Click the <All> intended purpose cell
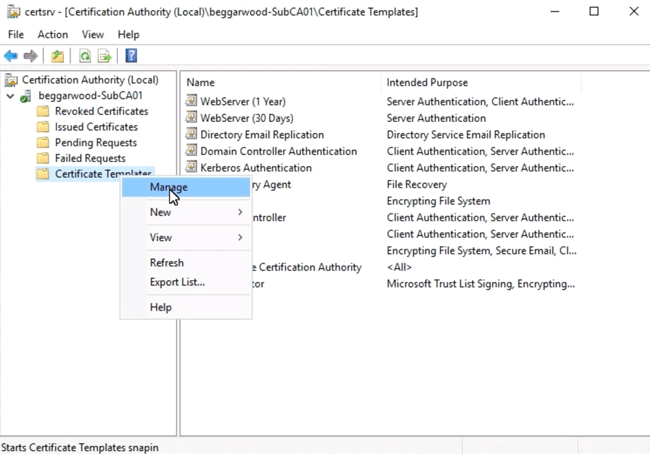Image resolution: width=650 pixels, height=454 pixels. [399, 267]
